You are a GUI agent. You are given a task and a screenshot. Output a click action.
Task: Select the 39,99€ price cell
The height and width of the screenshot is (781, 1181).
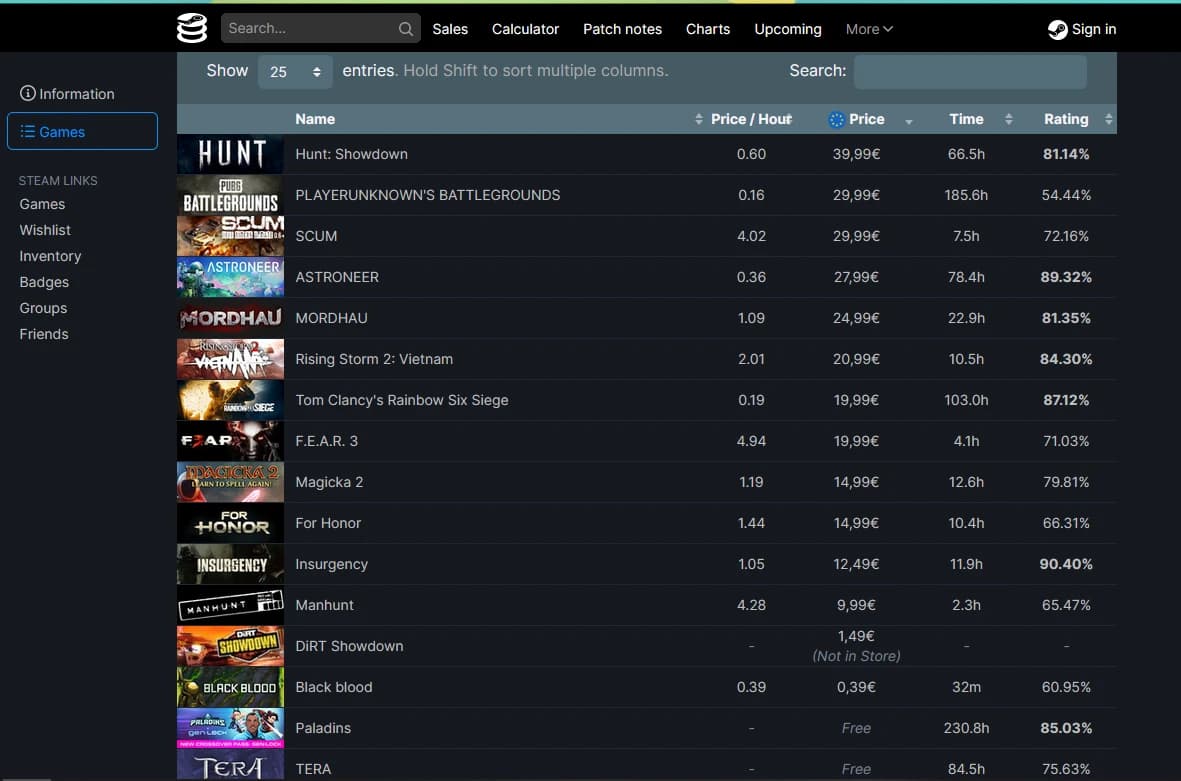pyautogui.click(x=856, y=154)
